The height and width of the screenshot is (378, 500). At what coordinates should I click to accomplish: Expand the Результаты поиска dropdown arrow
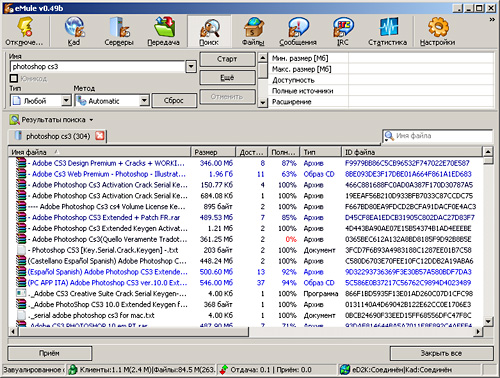click(x=91, y=120)
